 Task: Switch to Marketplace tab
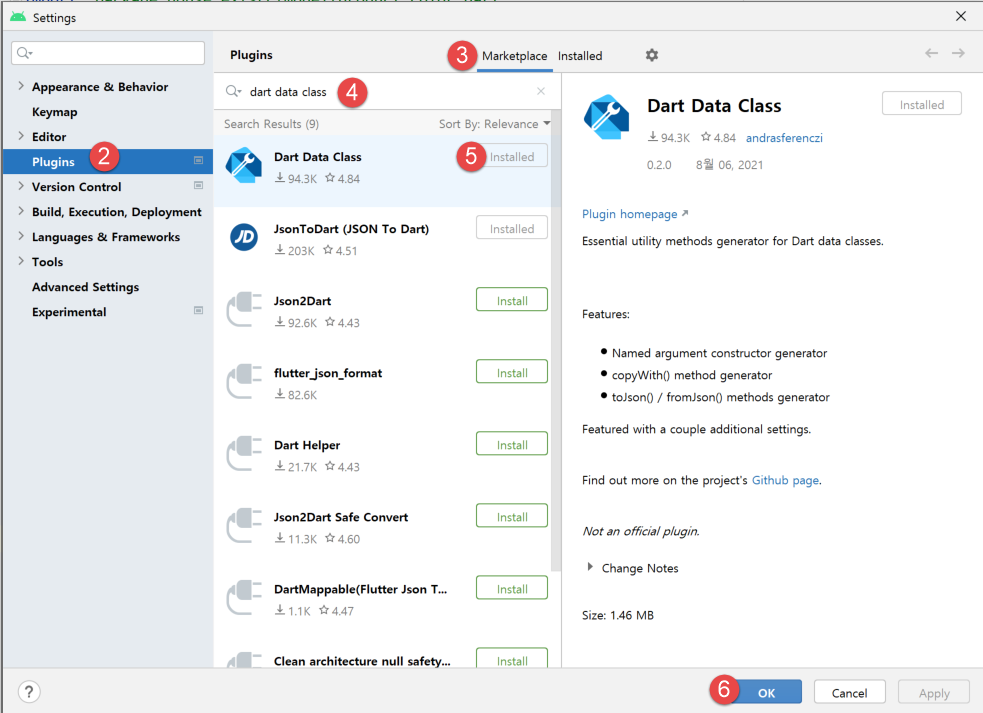514,56
